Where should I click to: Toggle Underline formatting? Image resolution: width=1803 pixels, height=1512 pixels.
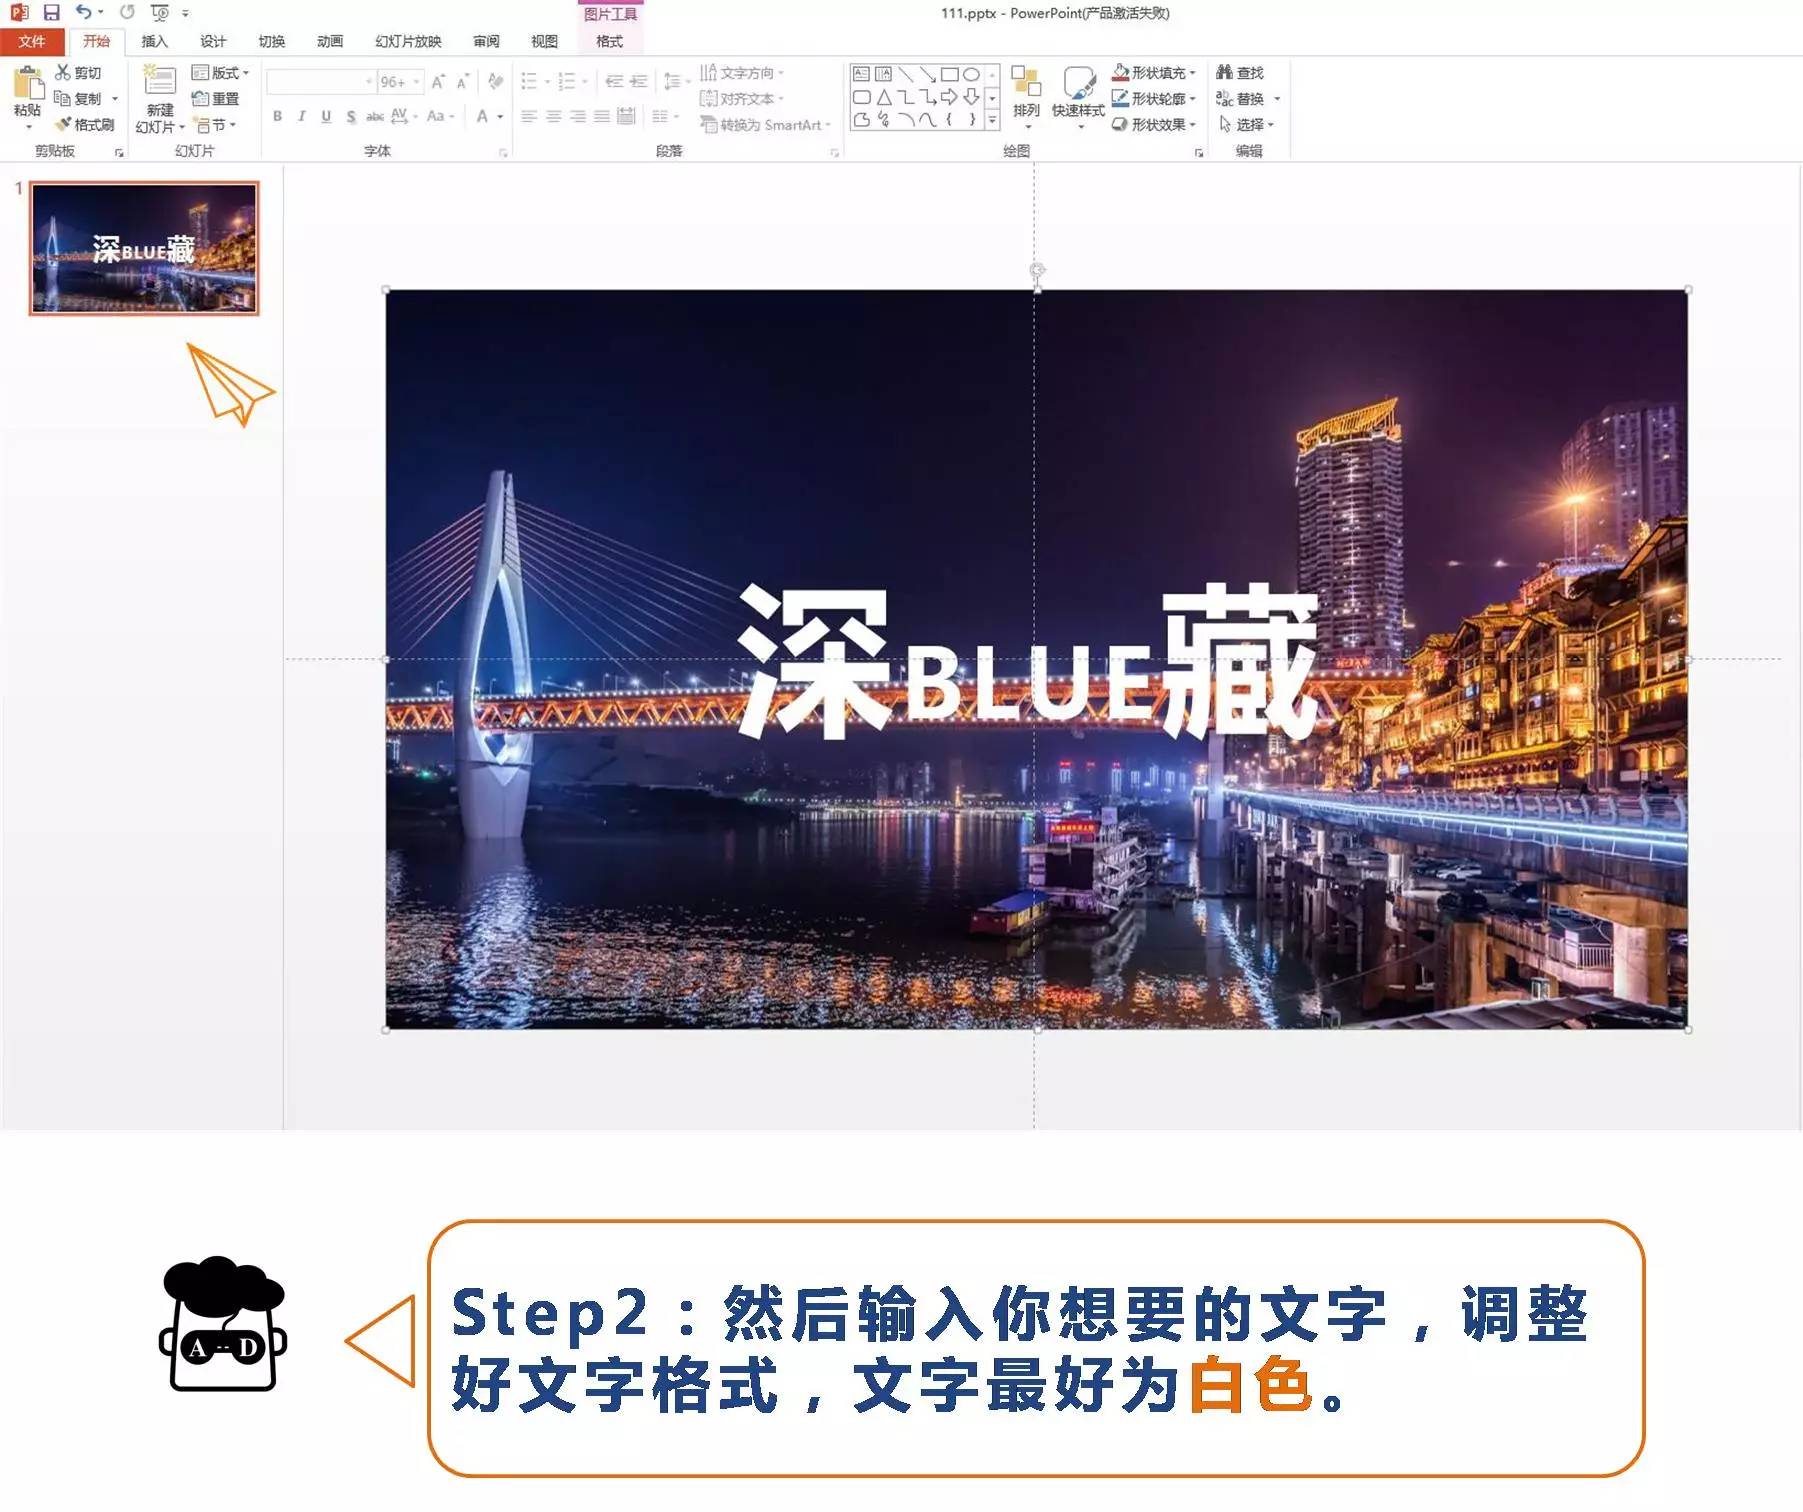point(326,116)
